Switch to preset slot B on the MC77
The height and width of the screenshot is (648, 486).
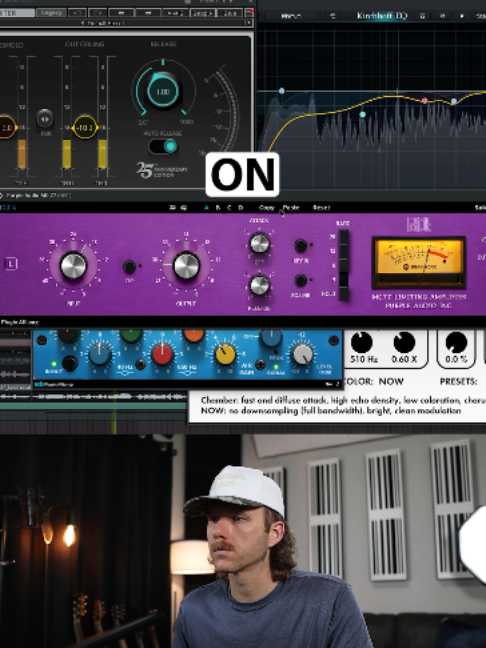(x=218, y=207)
